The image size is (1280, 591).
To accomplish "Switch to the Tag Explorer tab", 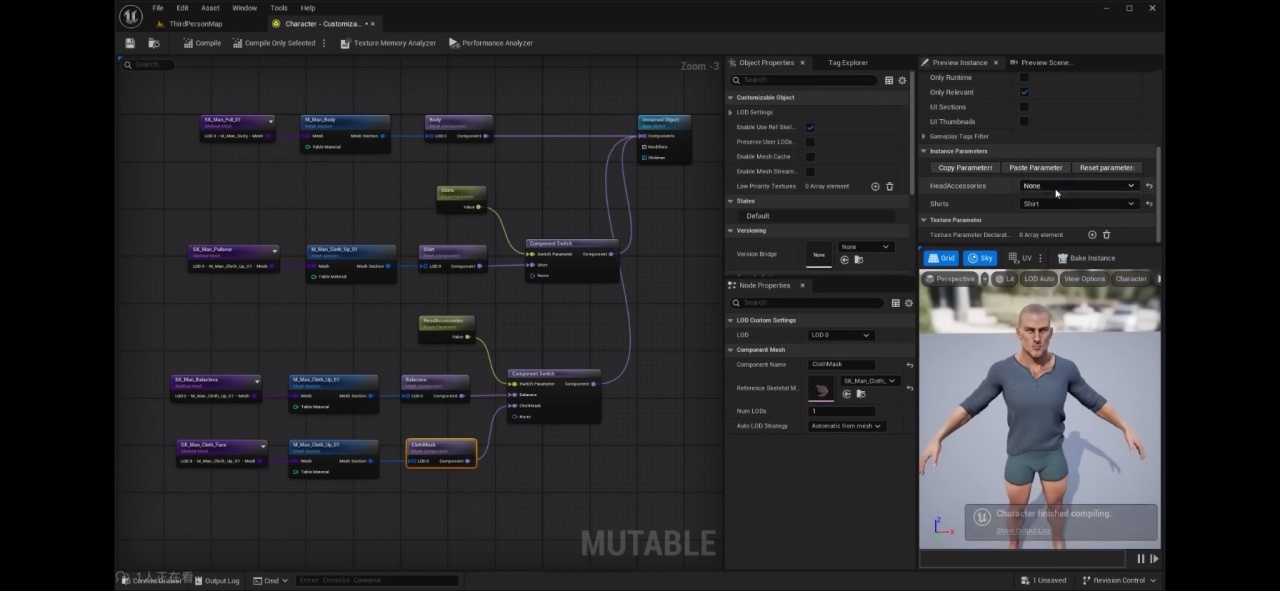I will (x=848, y=62).
